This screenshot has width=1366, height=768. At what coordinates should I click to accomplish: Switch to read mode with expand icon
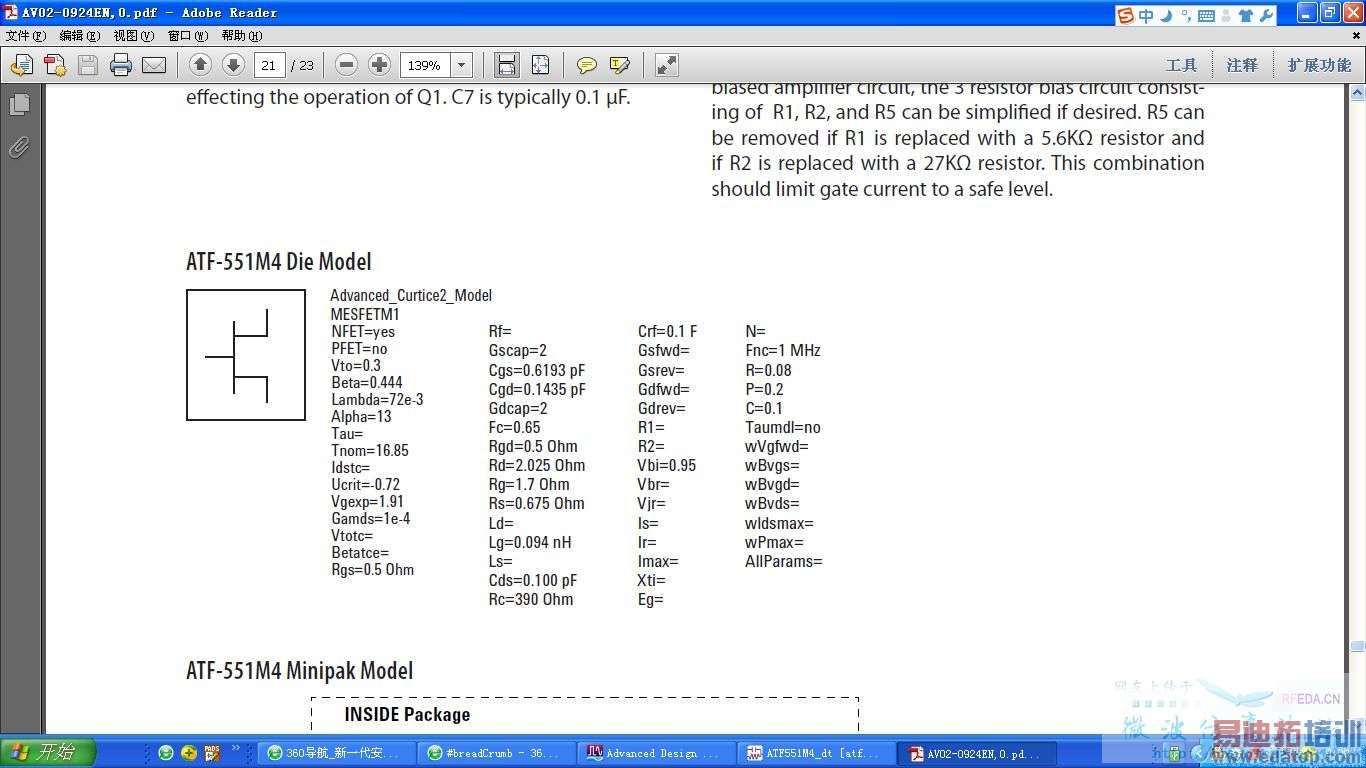coord(667,65)
